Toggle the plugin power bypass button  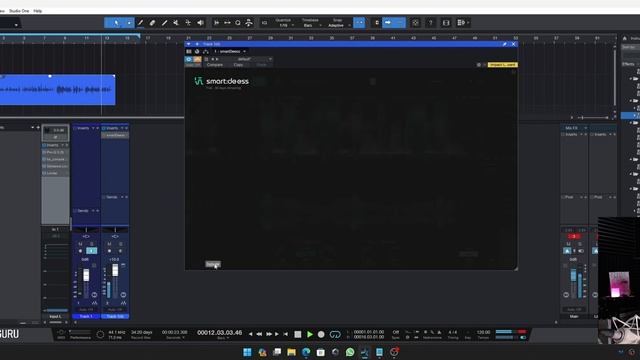pos(189,59)
